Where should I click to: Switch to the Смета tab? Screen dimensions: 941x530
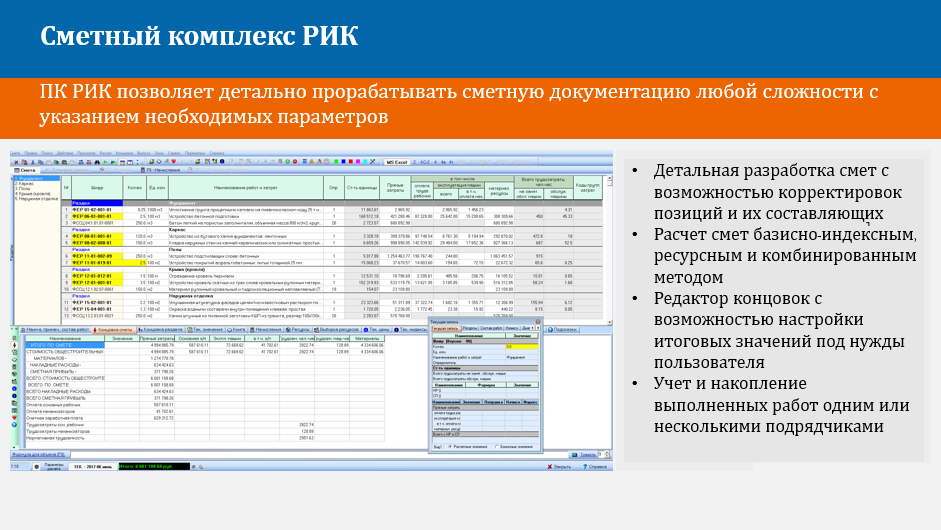pos(25,170)
